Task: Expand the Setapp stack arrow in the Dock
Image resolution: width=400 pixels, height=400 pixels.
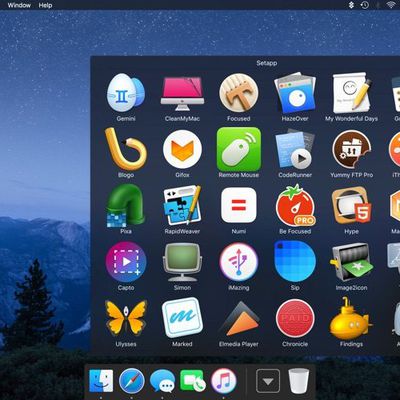Action: (268, 381)
